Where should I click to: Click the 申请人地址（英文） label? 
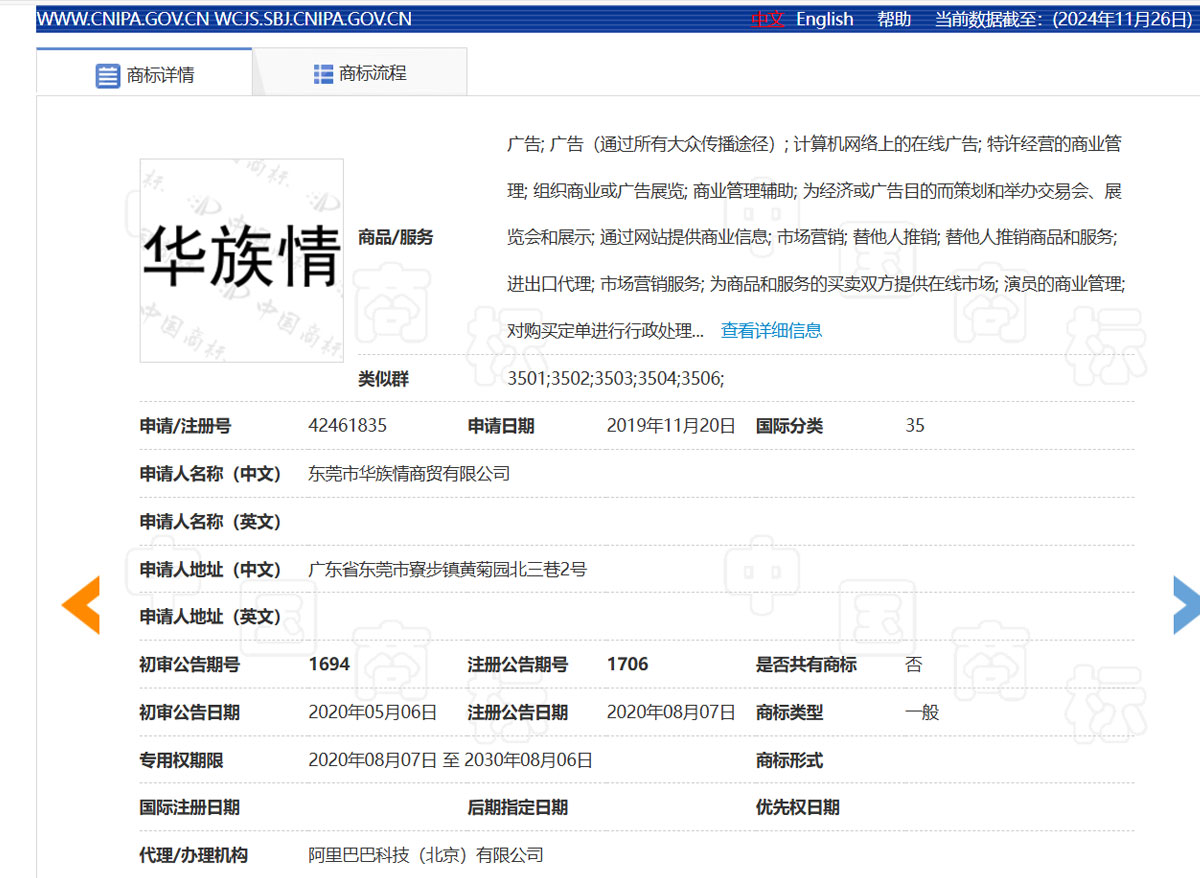(x=211, y=617)
